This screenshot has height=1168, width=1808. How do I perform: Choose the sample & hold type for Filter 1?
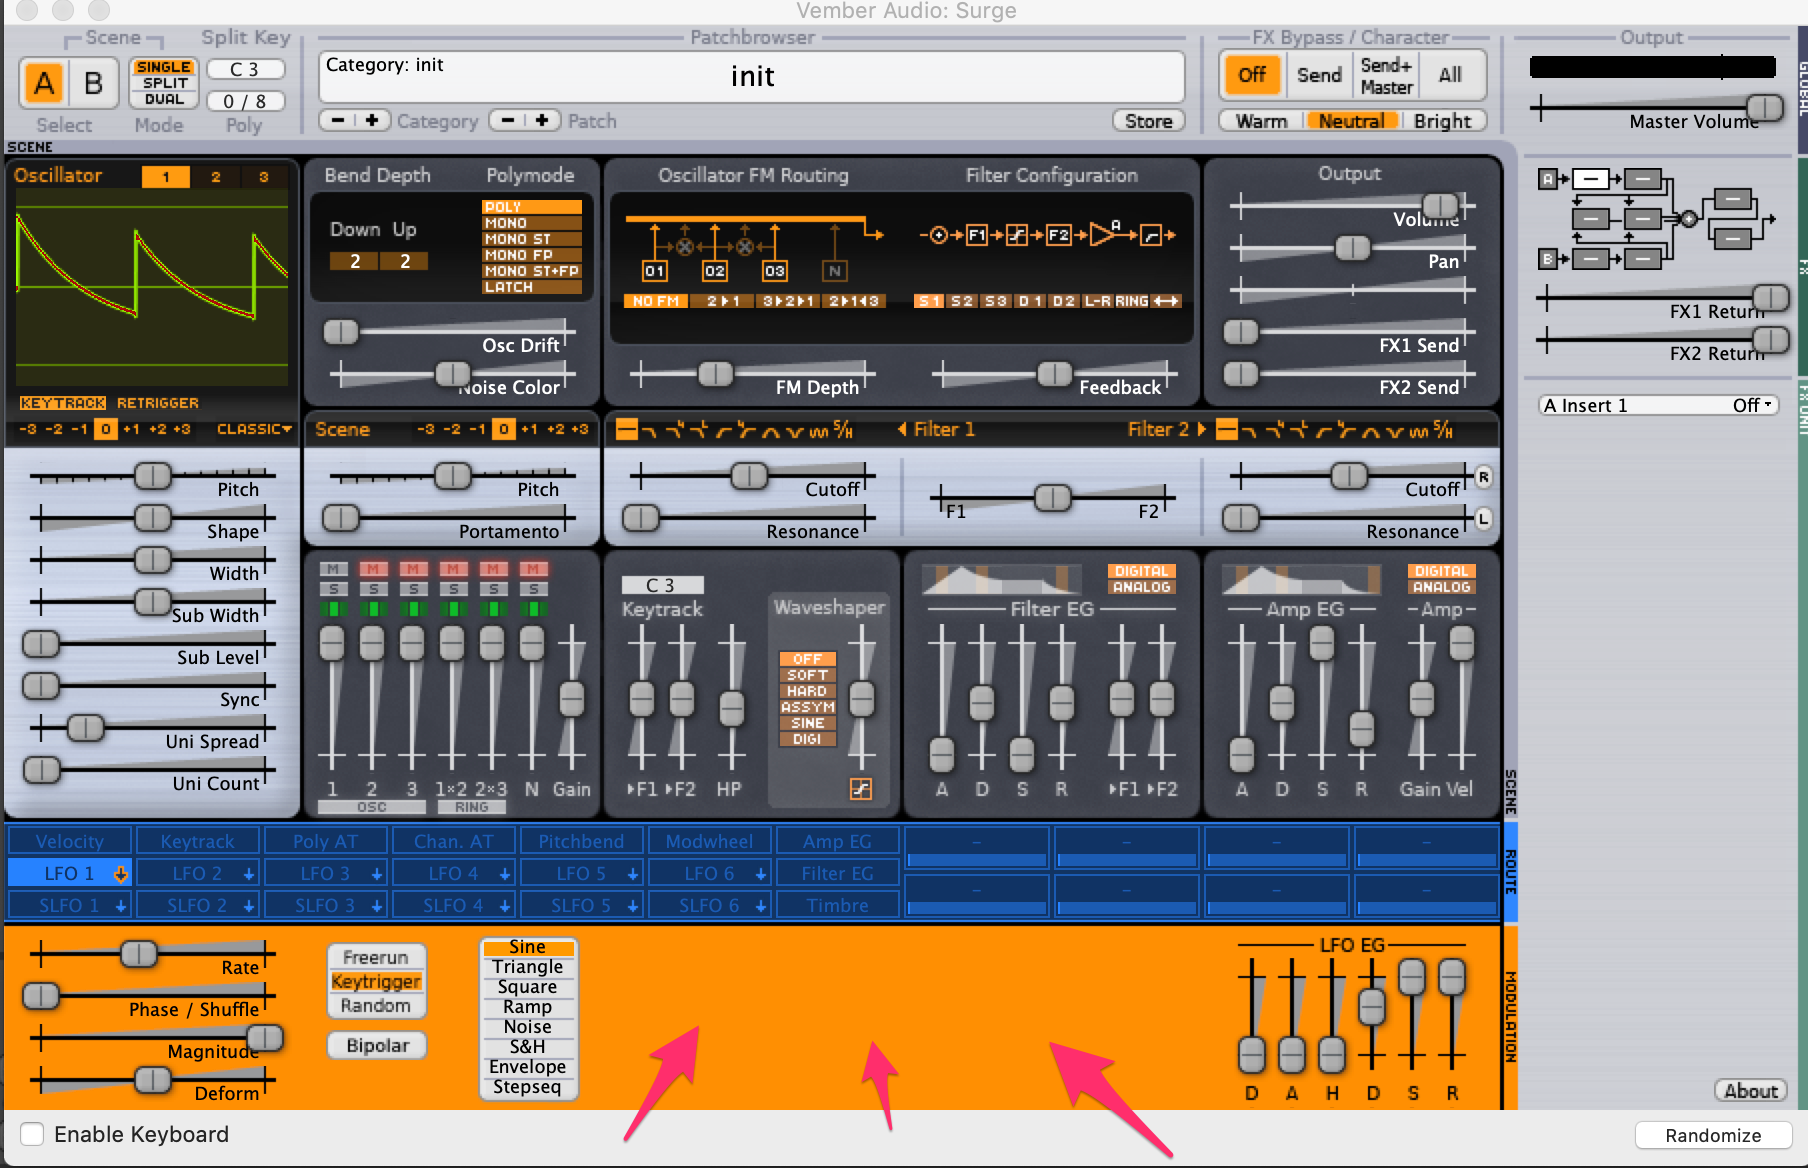coord(843,430)
